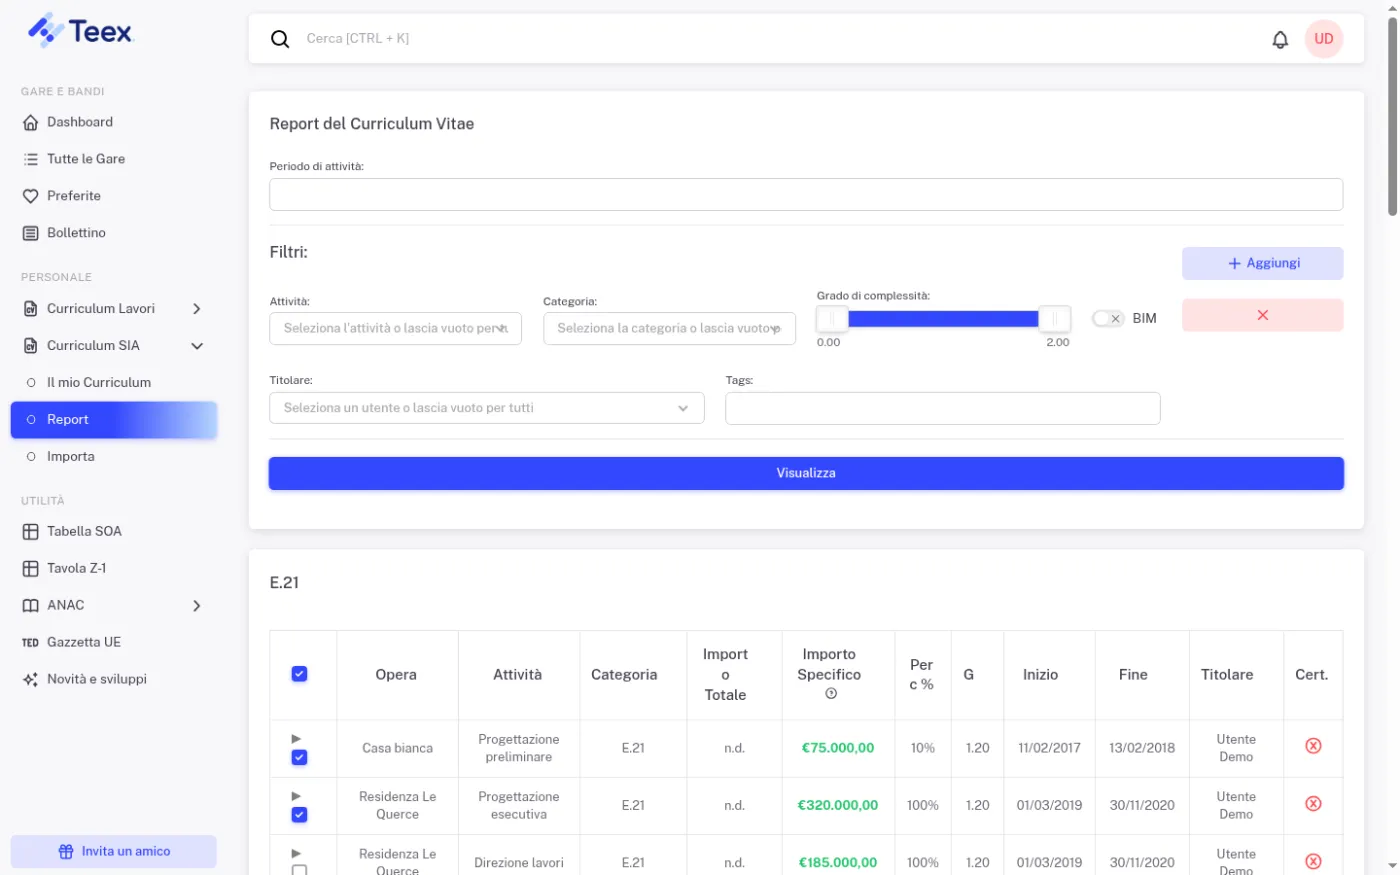
Task: Open Bollettino link
Action: (x=114, y=233)
